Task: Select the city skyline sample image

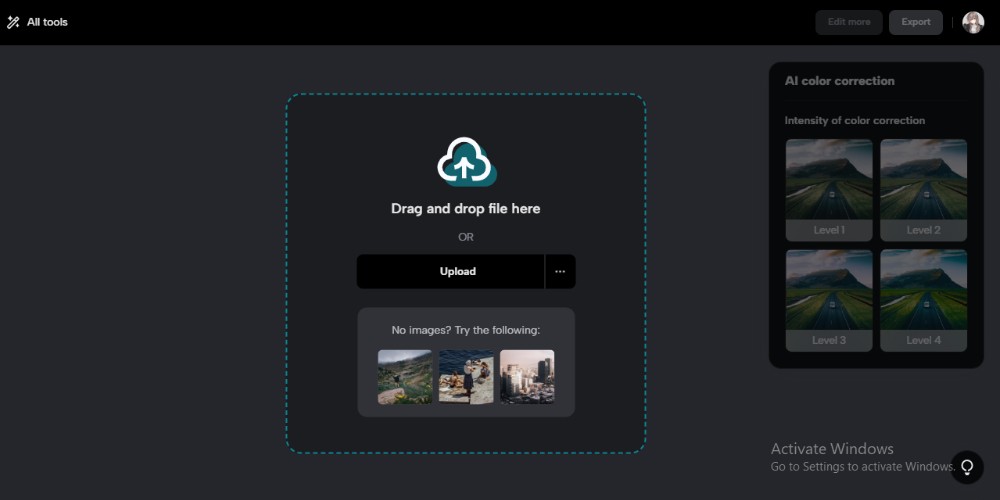Action: [x=527, y=377]
